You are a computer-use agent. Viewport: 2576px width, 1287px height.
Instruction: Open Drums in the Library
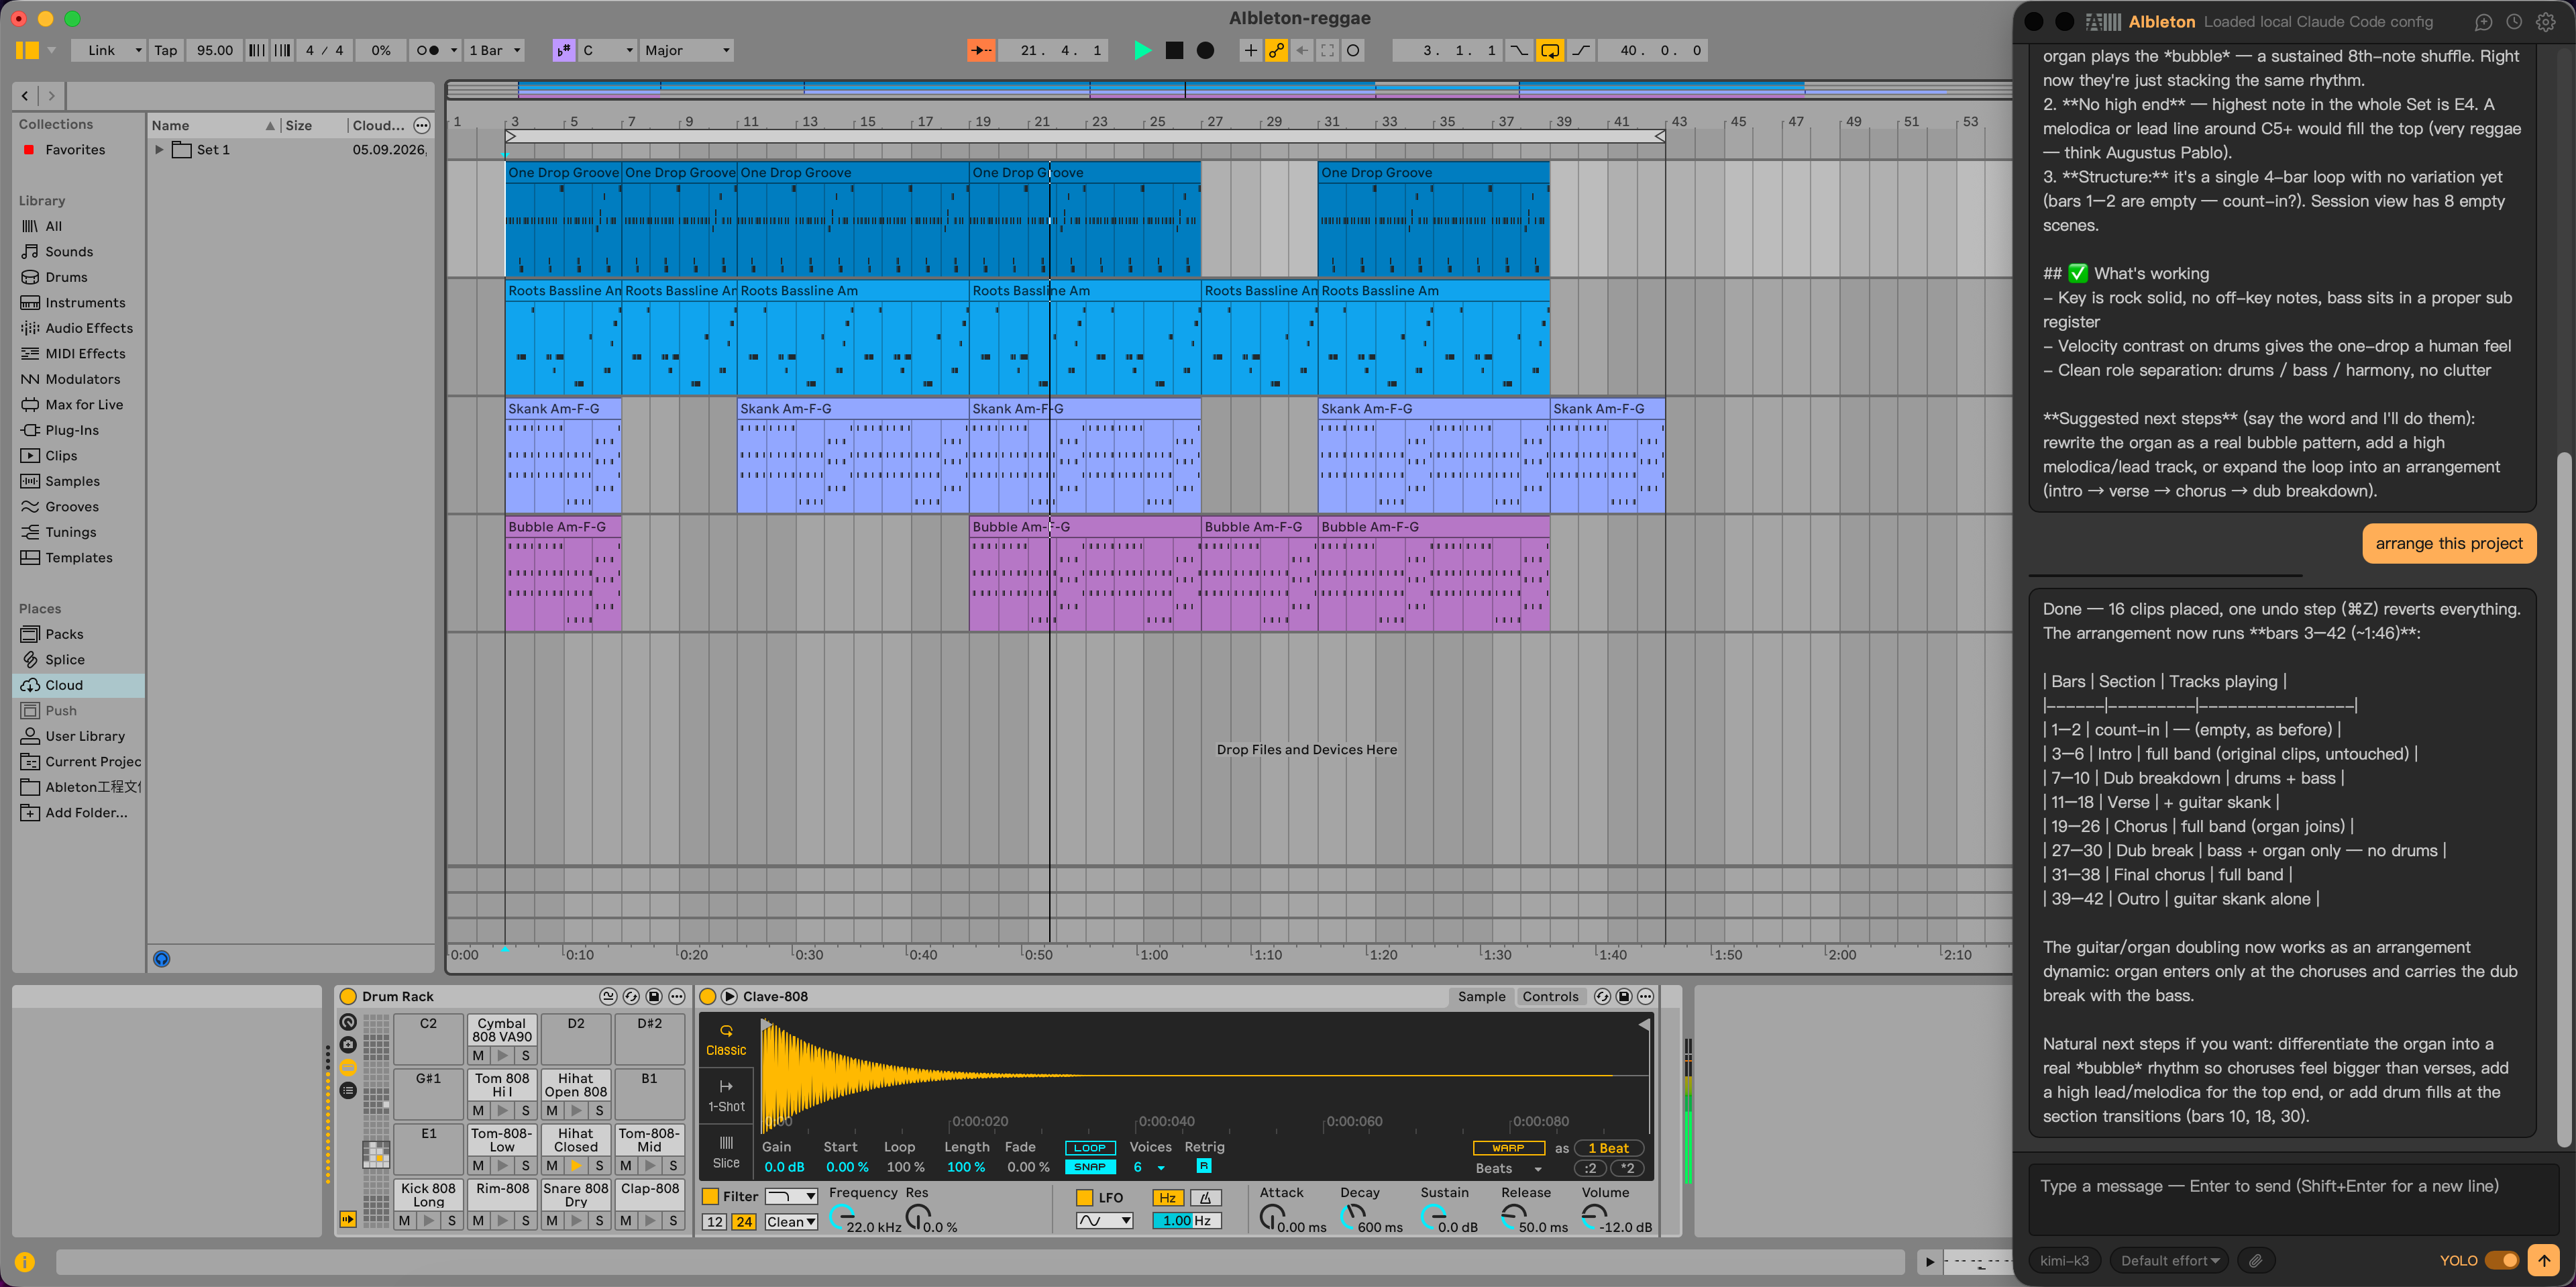pyautogui.click(x=66, y=277)
